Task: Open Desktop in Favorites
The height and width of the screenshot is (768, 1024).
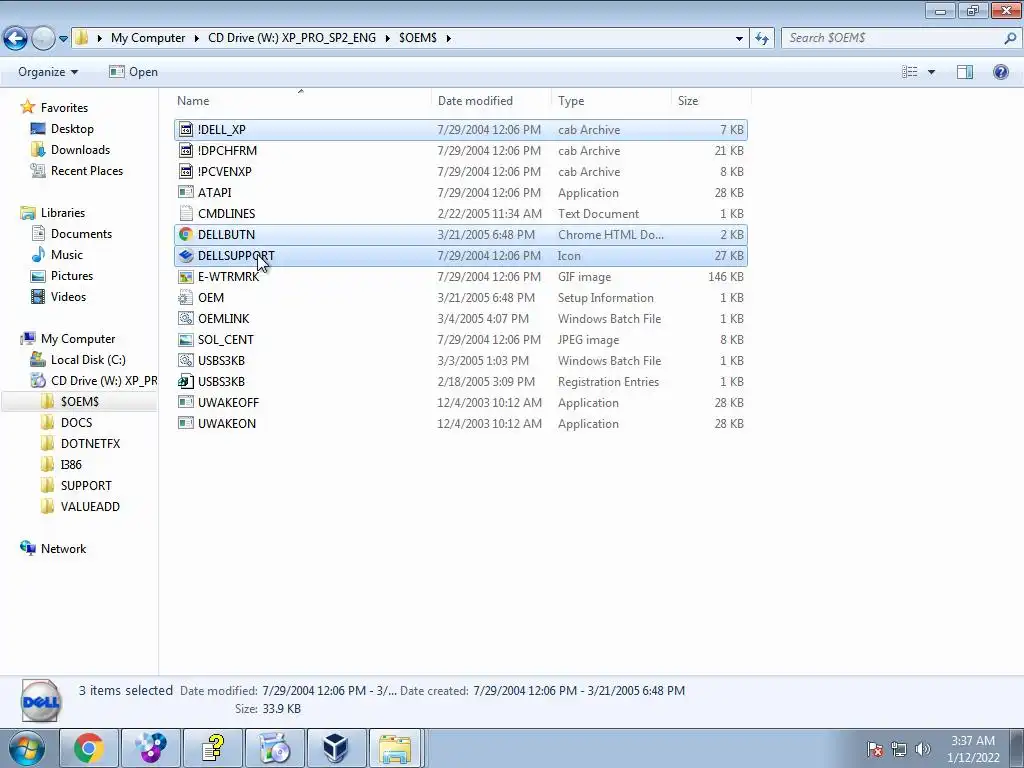Action: click(x=72, y=129)
